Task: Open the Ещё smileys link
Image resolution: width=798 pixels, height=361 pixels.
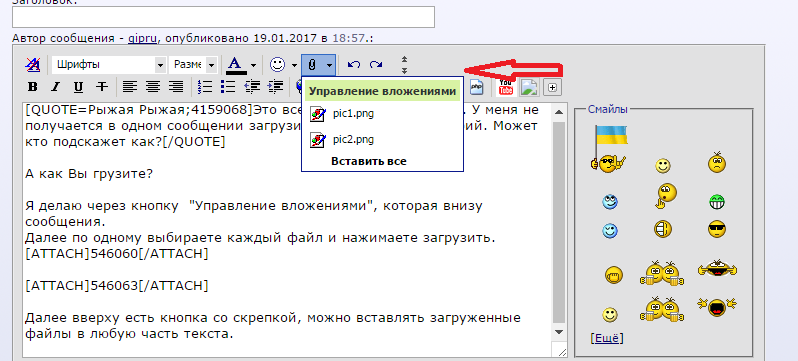Action: tap(606, 338)
